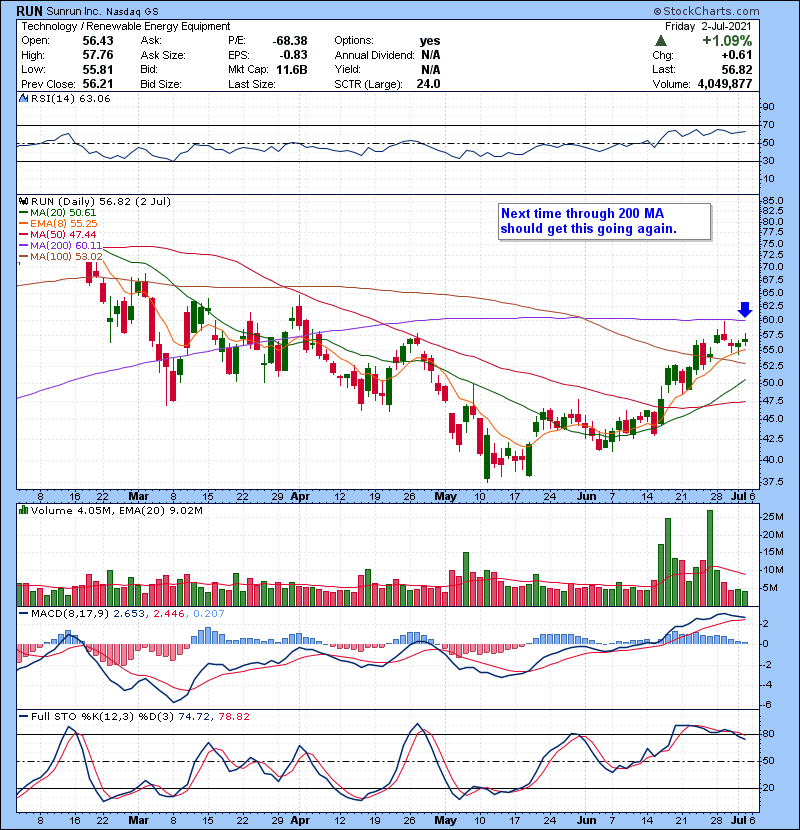The width and height of the screenshot is (800, 830).
Task: Click the Mkt Cap value 11.6B
Action: click(292, 69)
